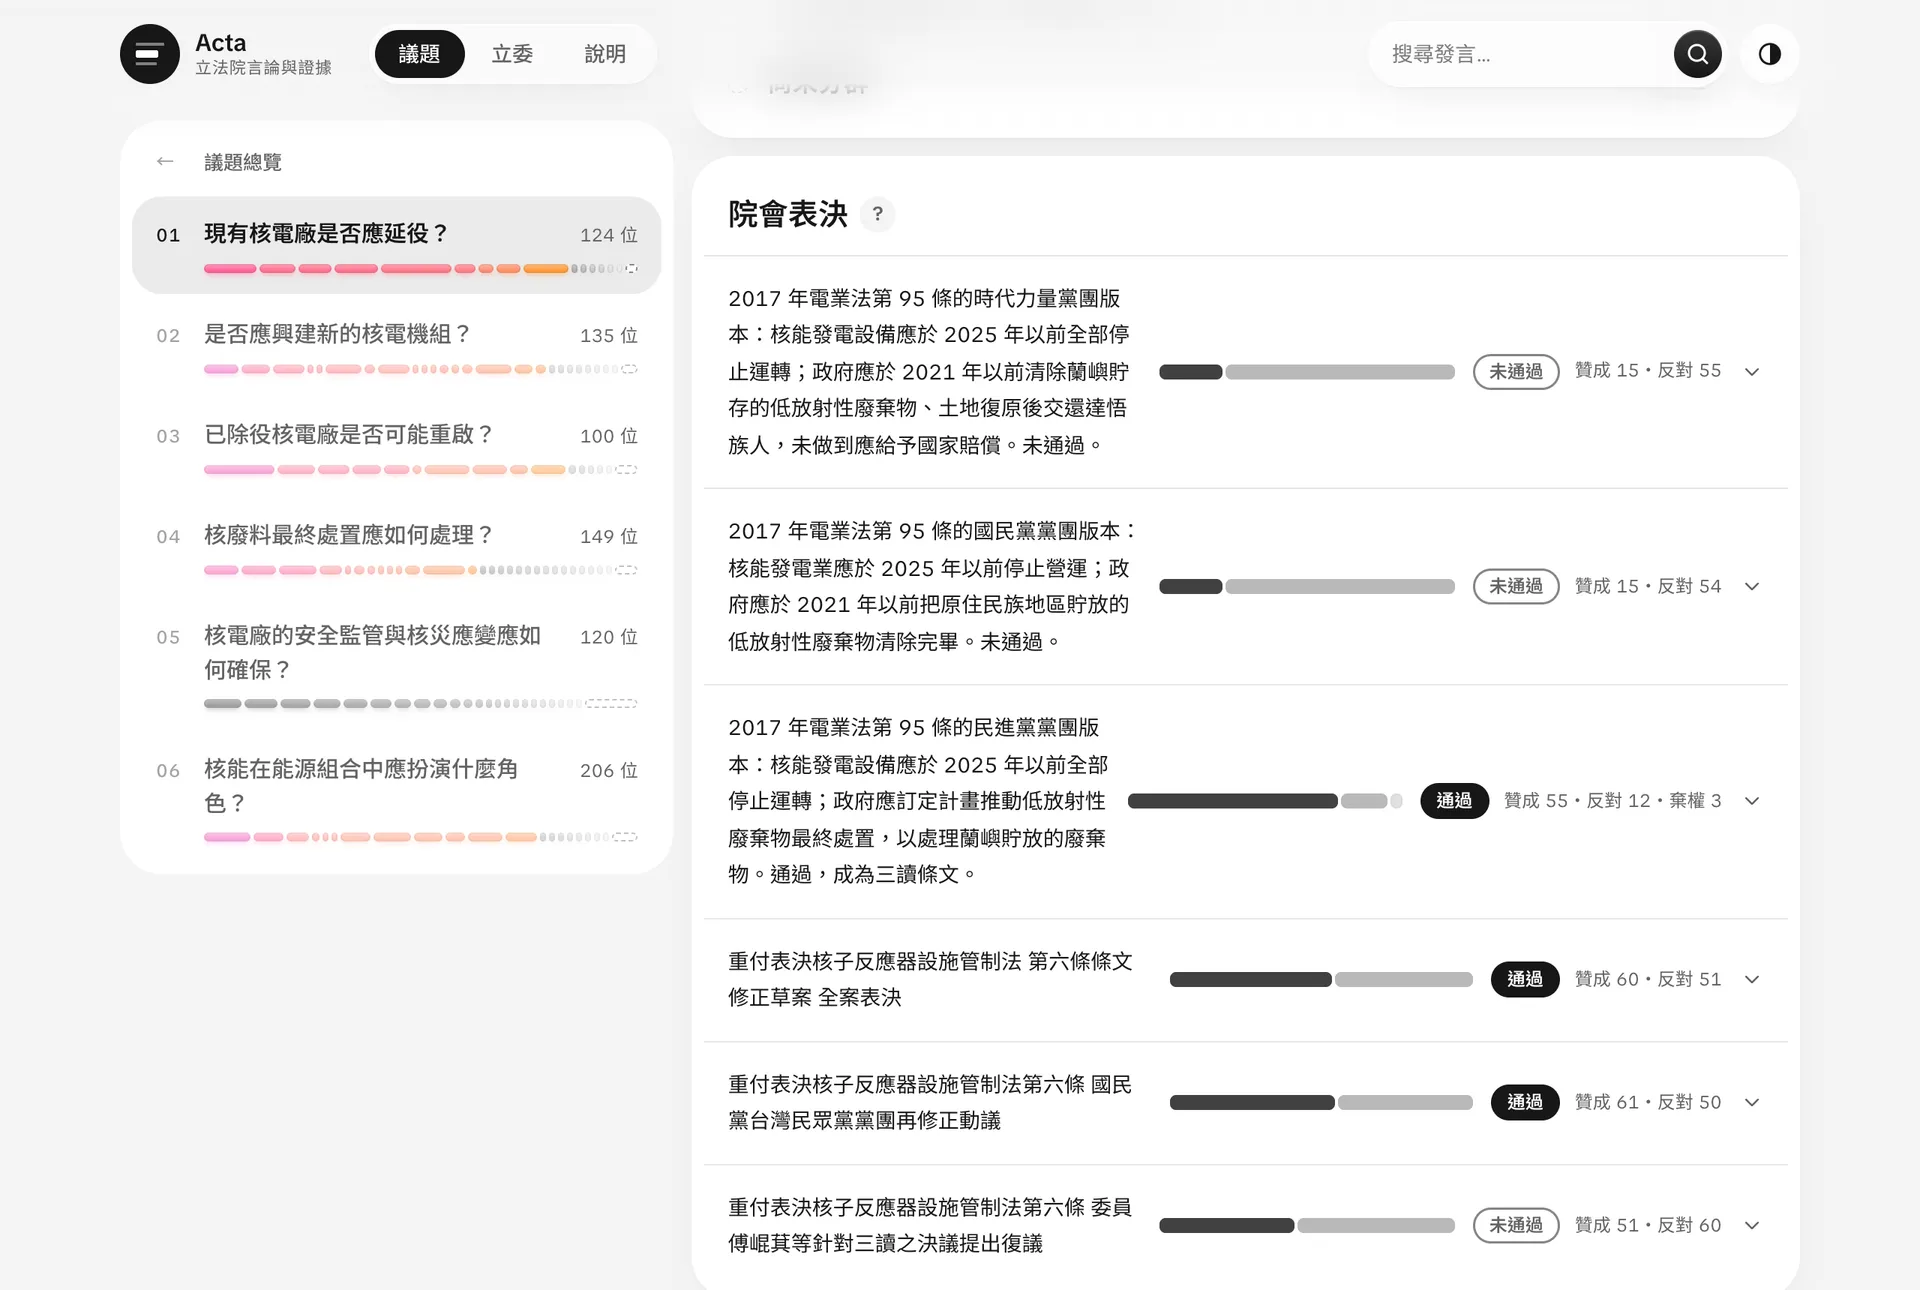Toggle the dark/light theme

(1769, 54)
